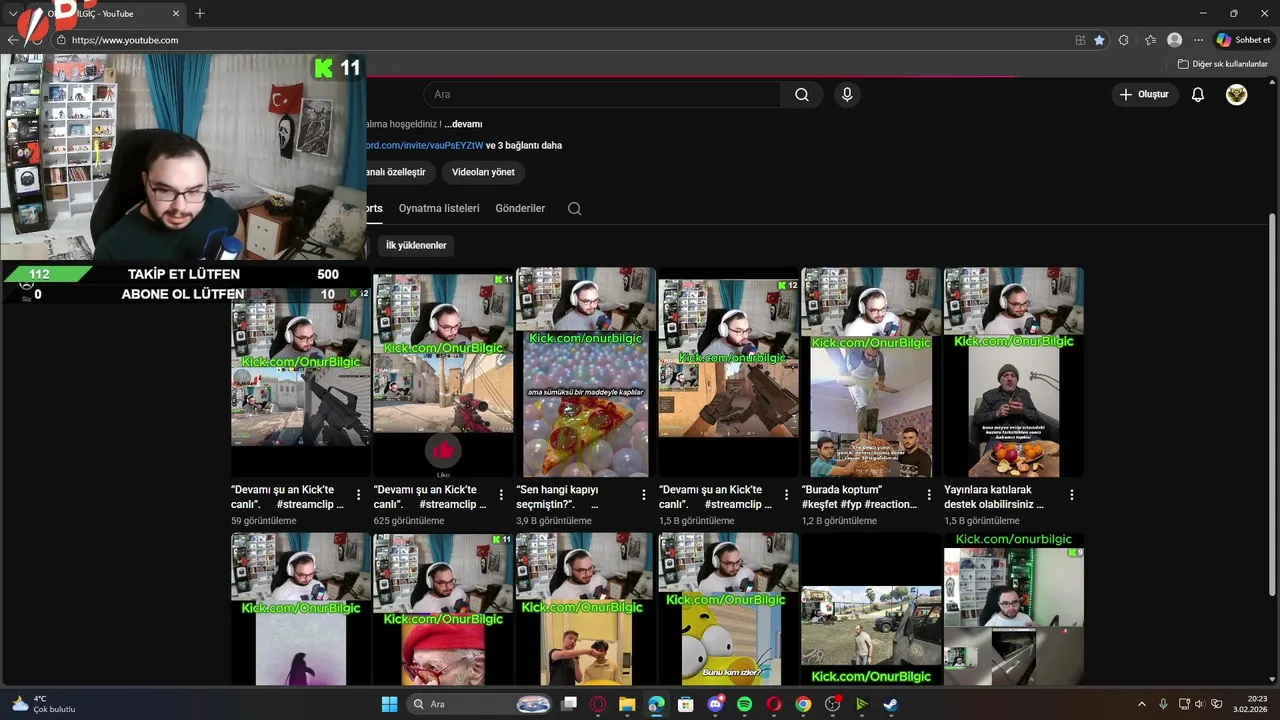
Task: Click the favorite star in address bar
Action: [1099, 40]
